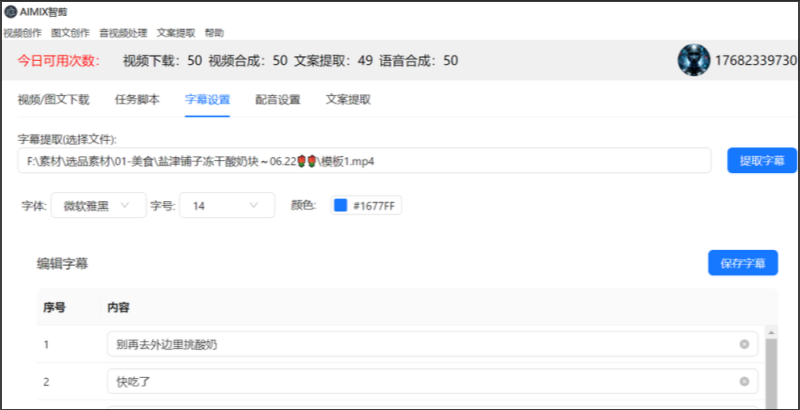800x410 pixels.
Task: Clear subtitle row 2 text field
Action: coord(744,382)
